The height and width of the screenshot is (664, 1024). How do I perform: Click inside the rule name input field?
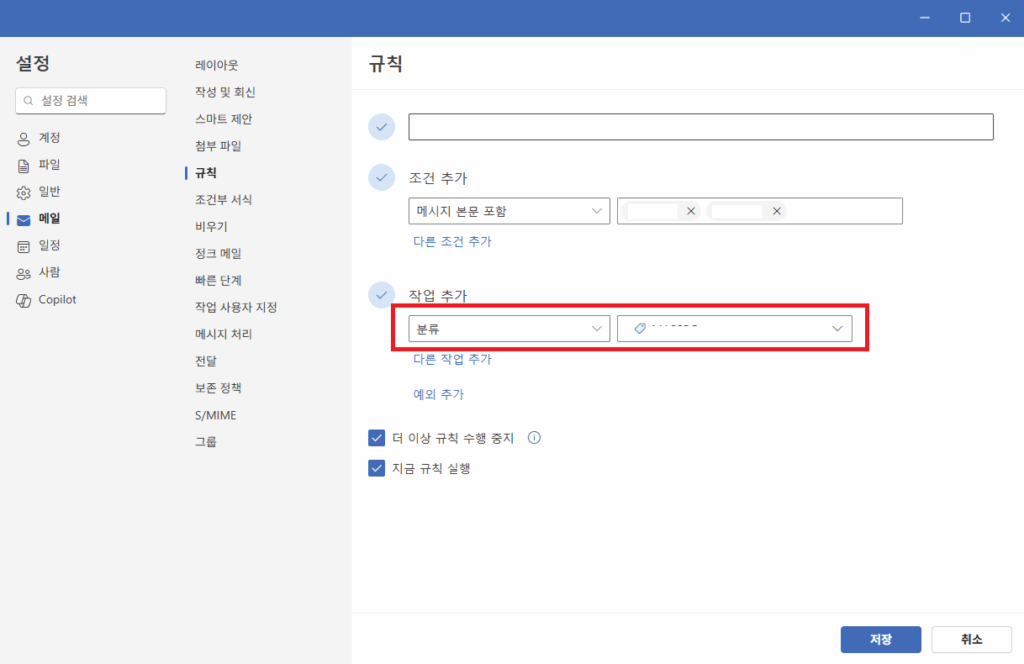click(700, 126)
